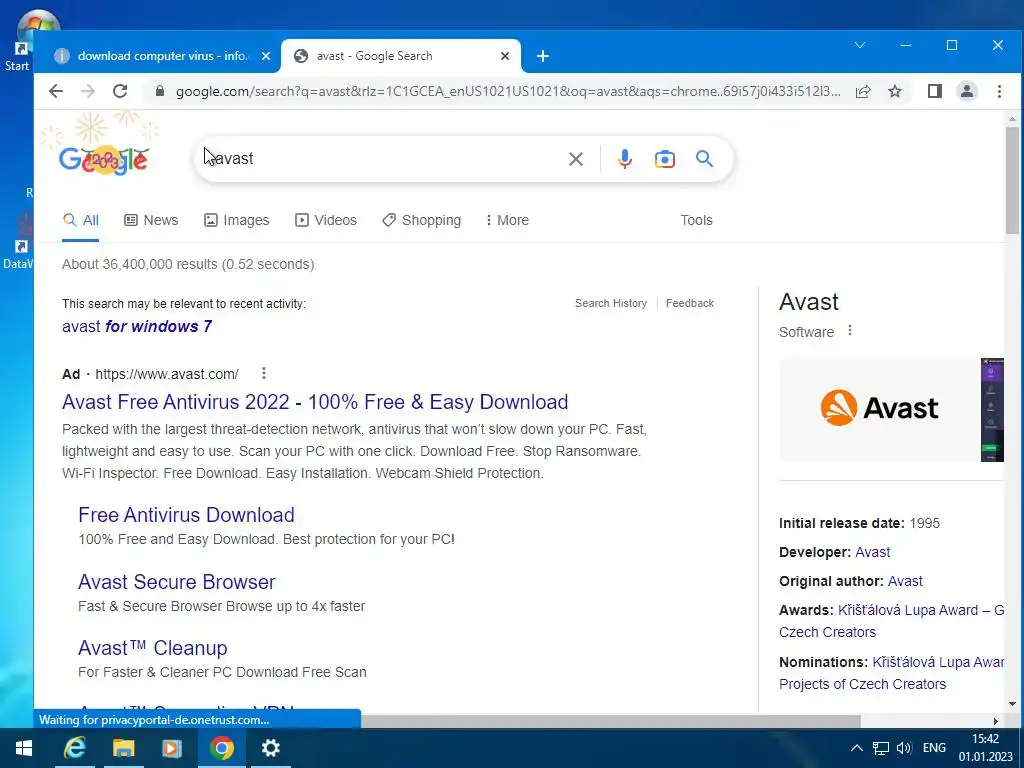The height and width of the screenshot is (768, 1024).
Task: Switch ENG input language in tray
Action: point(934,748)
